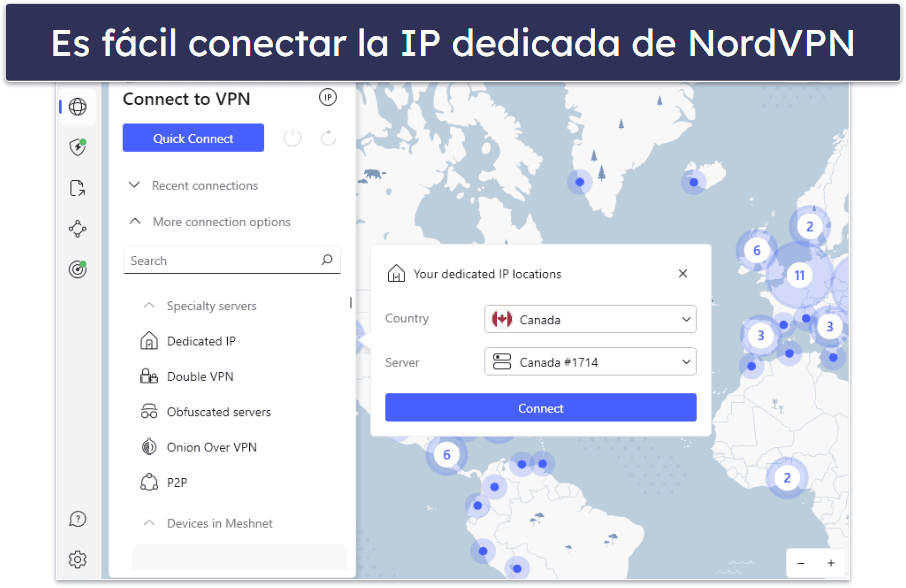Viewport: 906px width, 588px height.
Task: Click the circled IP icon beside Connect to VPN
Action: pyautogui.click(x=328, y=98)
